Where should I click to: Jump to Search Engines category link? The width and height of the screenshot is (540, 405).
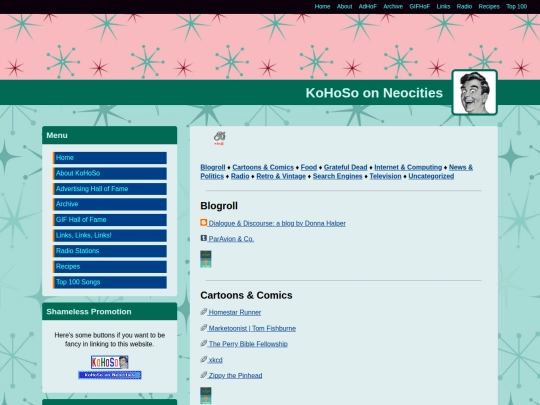click(338, 176)
